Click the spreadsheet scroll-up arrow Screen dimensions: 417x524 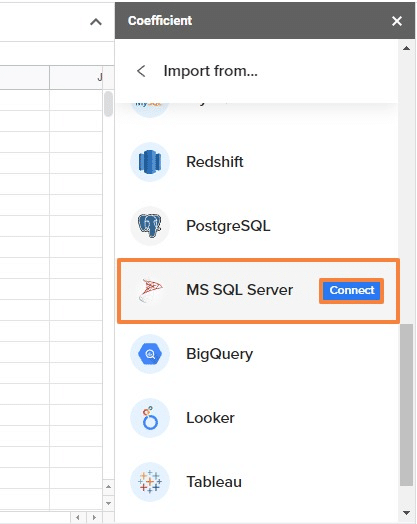click(108, 487)
